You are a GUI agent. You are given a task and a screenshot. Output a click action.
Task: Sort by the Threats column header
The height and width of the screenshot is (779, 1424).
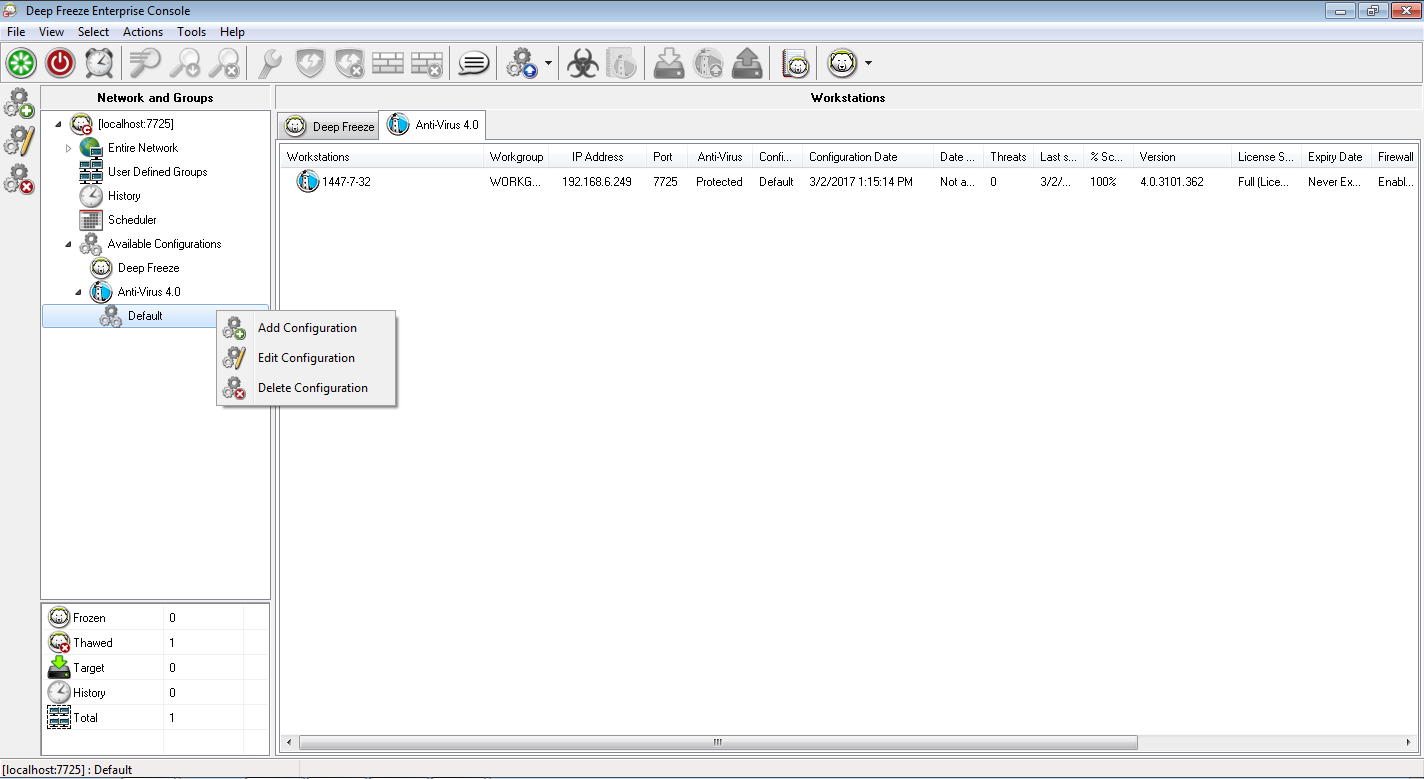pyautogui.click(x=1008, y=157)
